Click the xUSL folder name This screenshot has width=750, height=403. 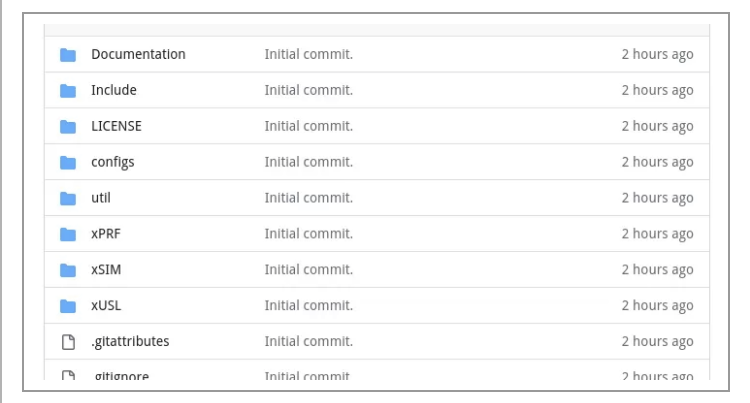(x=108, y=306)
